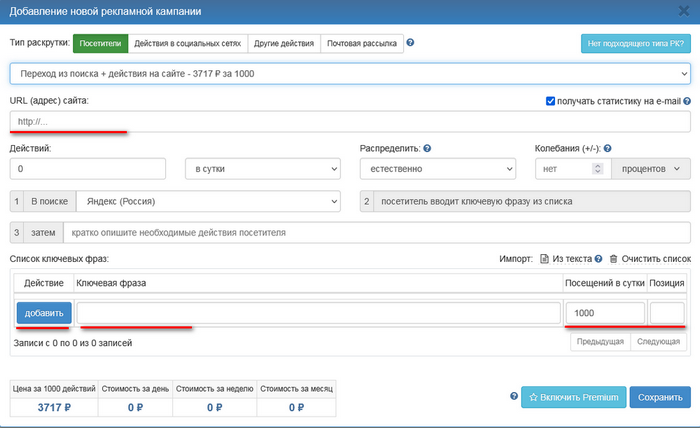Click Включить Premium button
Image resolution: width=700 pixels, height=428 pixels.
coord(573,397)
